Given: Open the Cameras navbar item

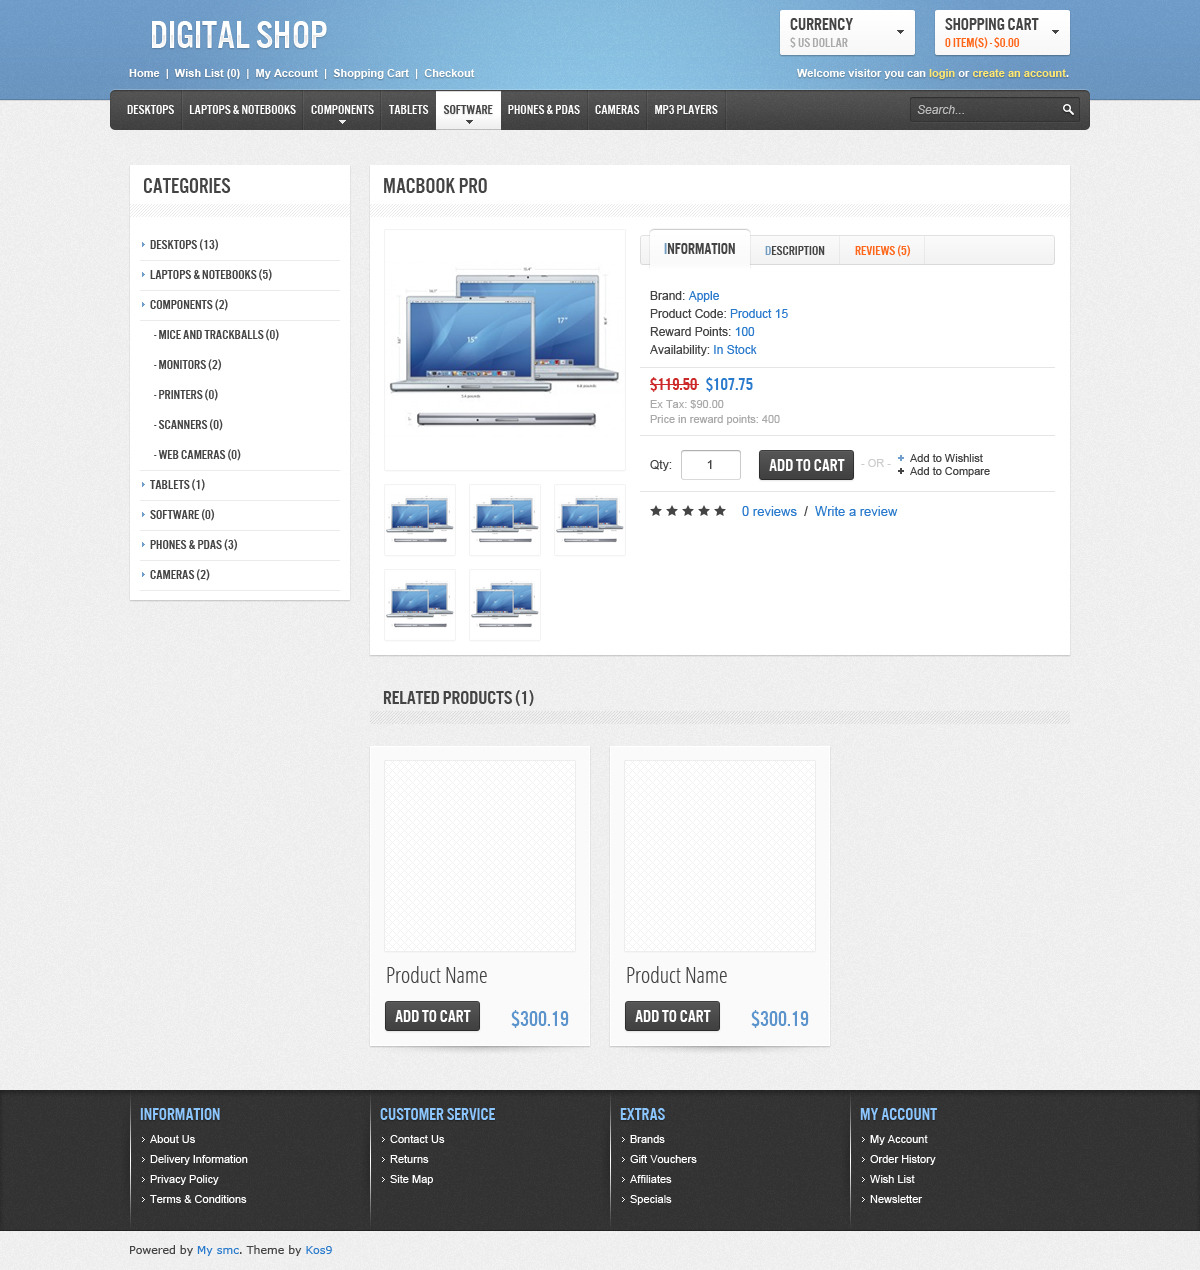Looking at the screenshot, I should pyautogui.click(x=617, y=110).
